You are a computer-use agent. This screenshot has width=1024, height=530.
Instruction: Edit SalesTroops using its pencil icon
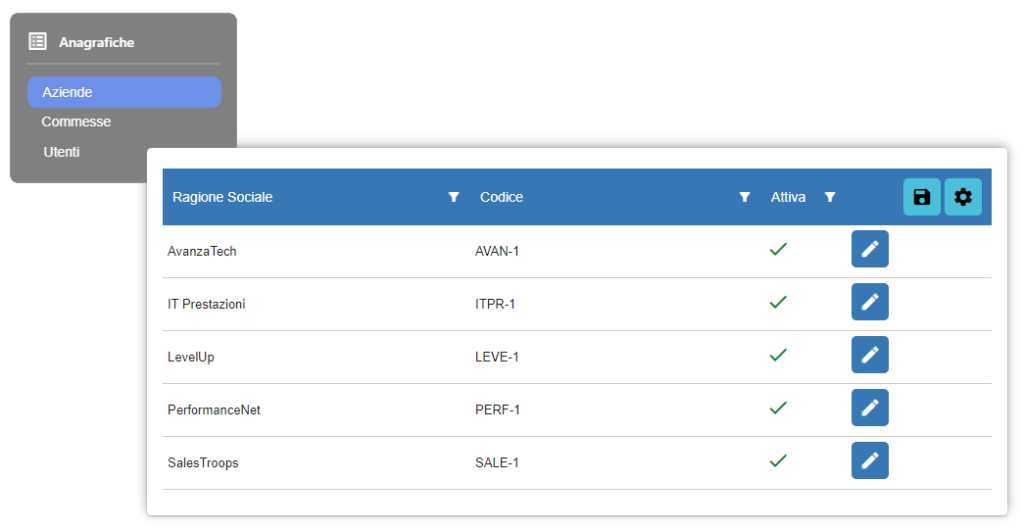click(870, 460)
